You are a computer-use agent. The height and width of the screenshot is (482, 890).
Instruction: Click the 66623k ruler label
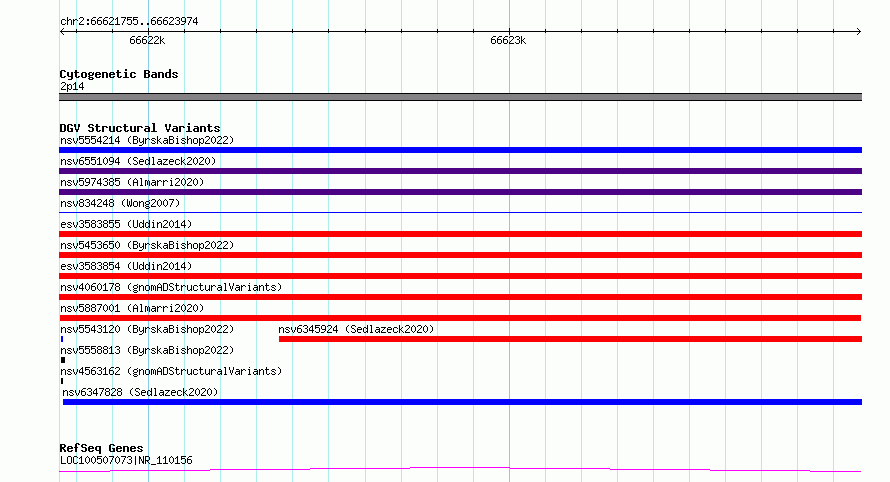(x=508, y=40)
